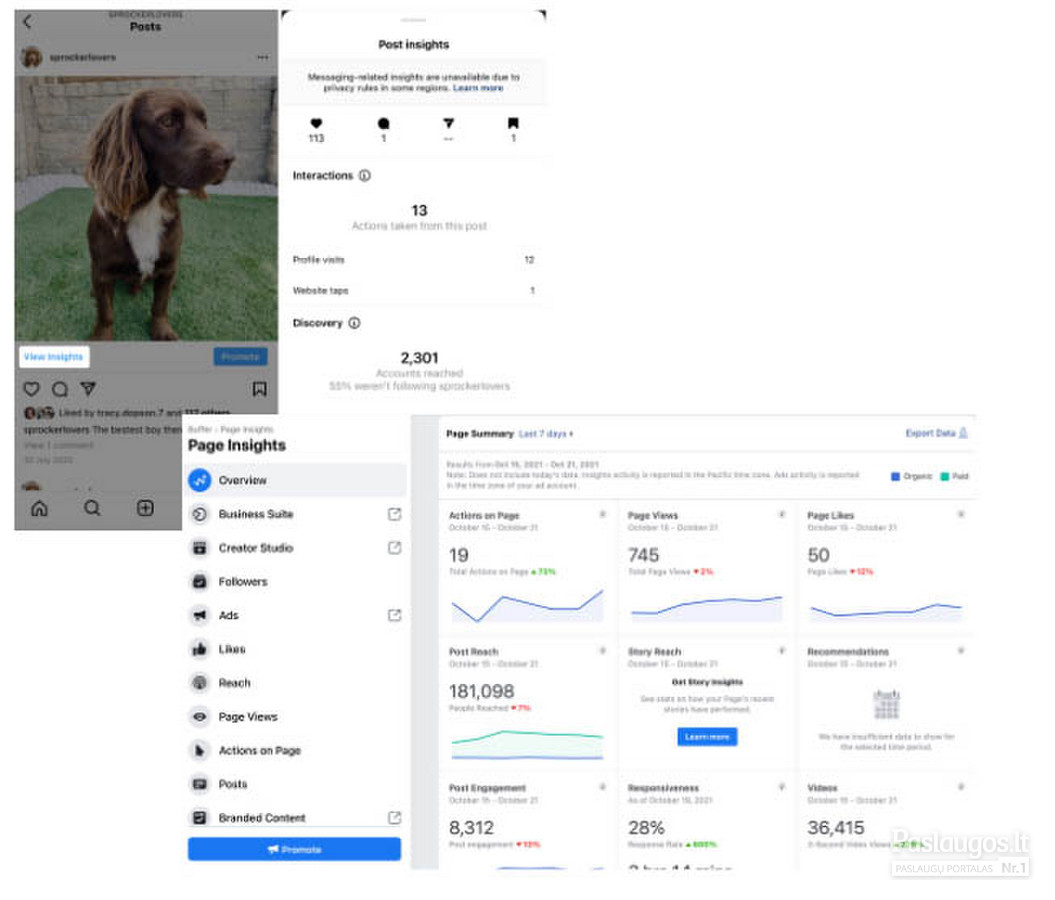Open the info icon on Page Views card
The height and width of the screenshot is (900, 1055).
782,515
